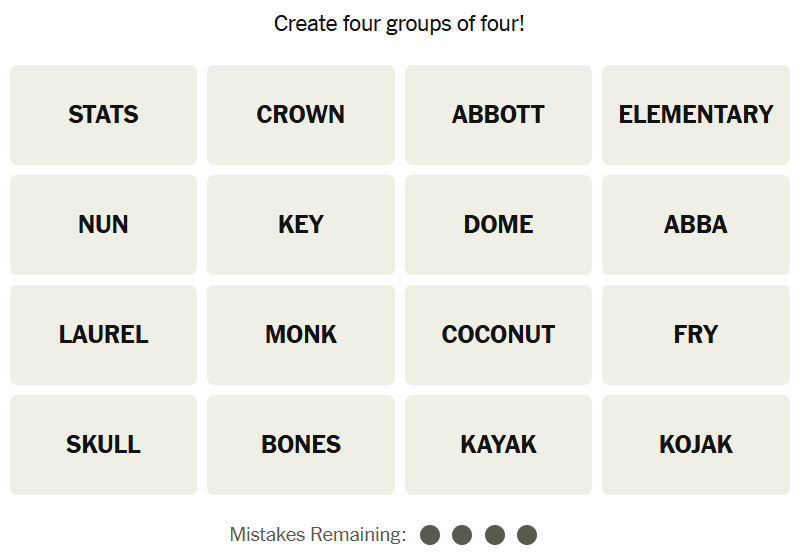The height and width of the screenshot is (558, 804).
Task: Click the "Mistakes Remaining" label
Action: 317,535
